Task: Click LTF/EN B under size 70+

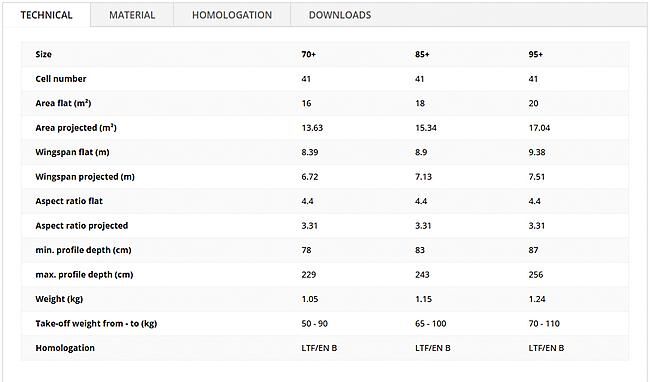Action: 319,348
